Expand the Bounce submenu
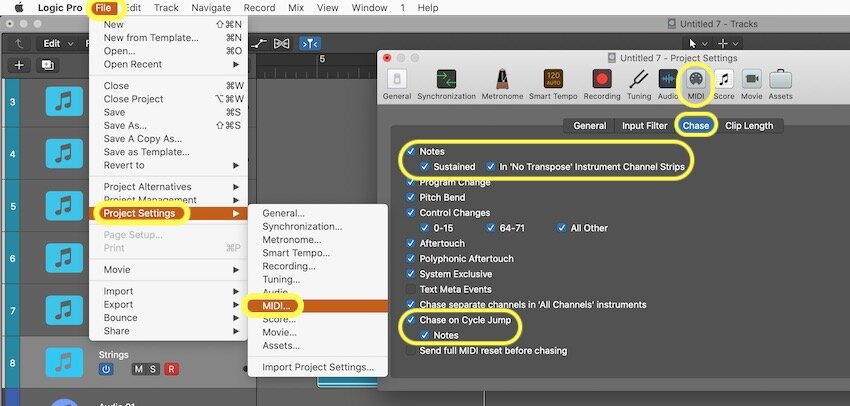The image size is (850, 406). (170, 318)
